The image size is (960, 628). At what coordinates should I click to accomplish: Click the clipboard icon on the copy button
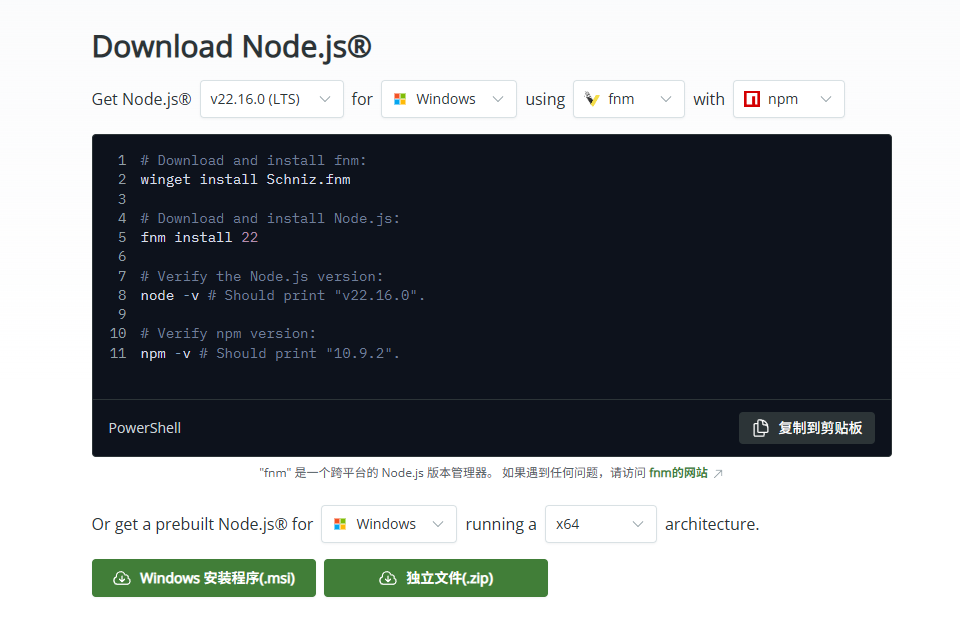tap(759, 427)
